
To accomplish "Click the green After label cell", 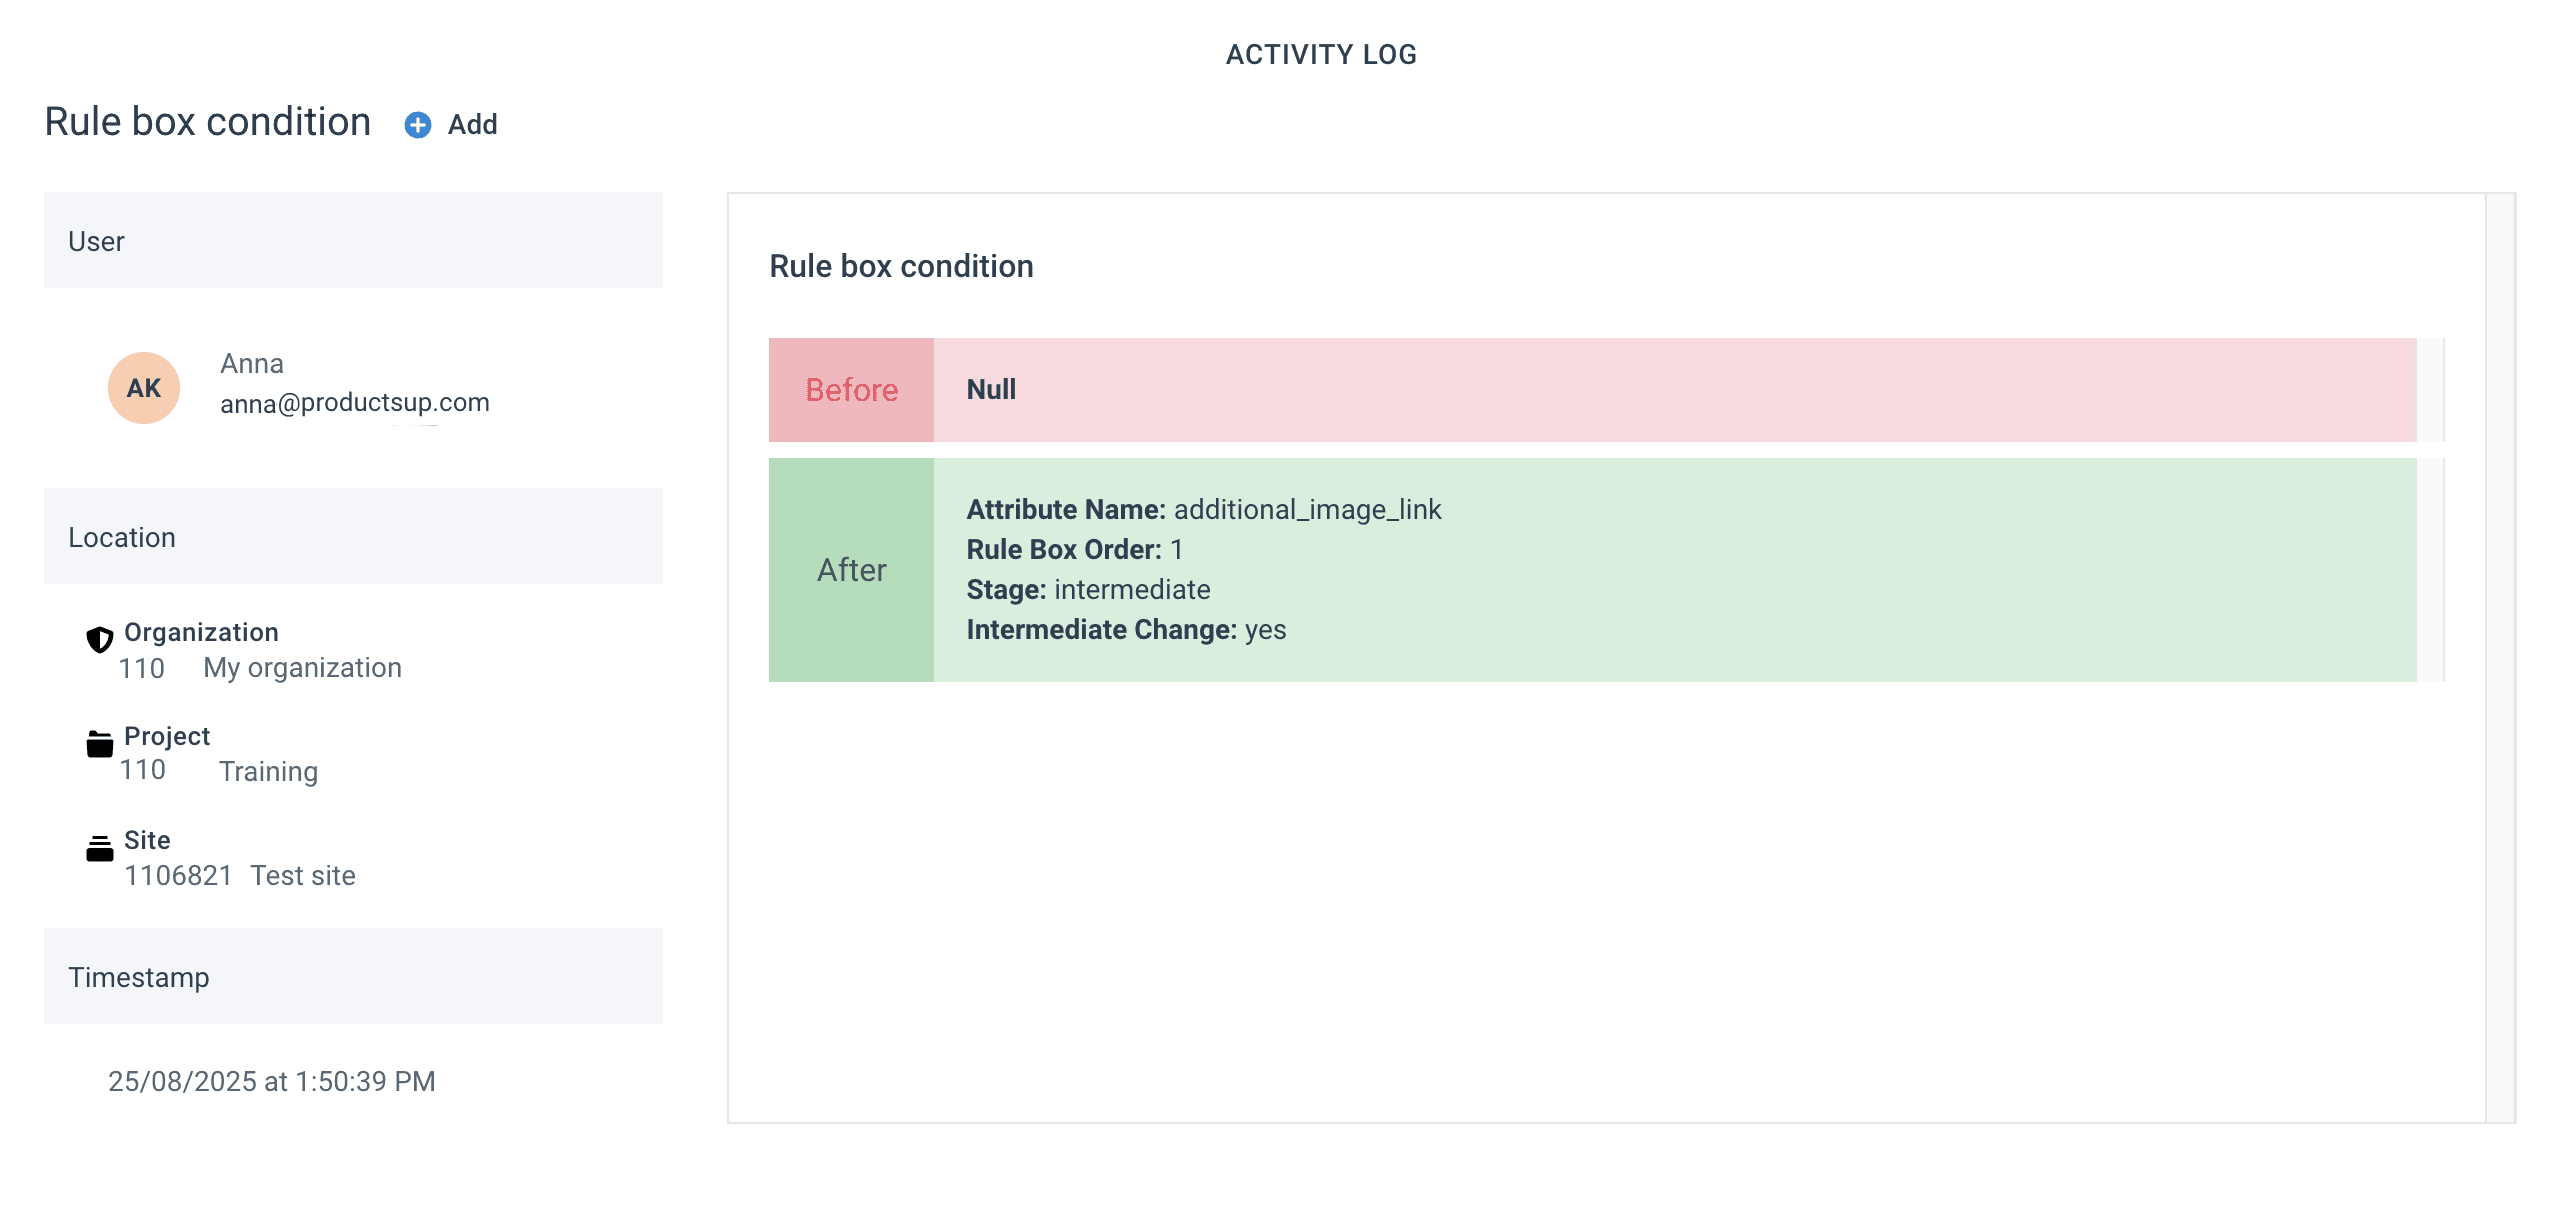I will click(x=851, y=570).
